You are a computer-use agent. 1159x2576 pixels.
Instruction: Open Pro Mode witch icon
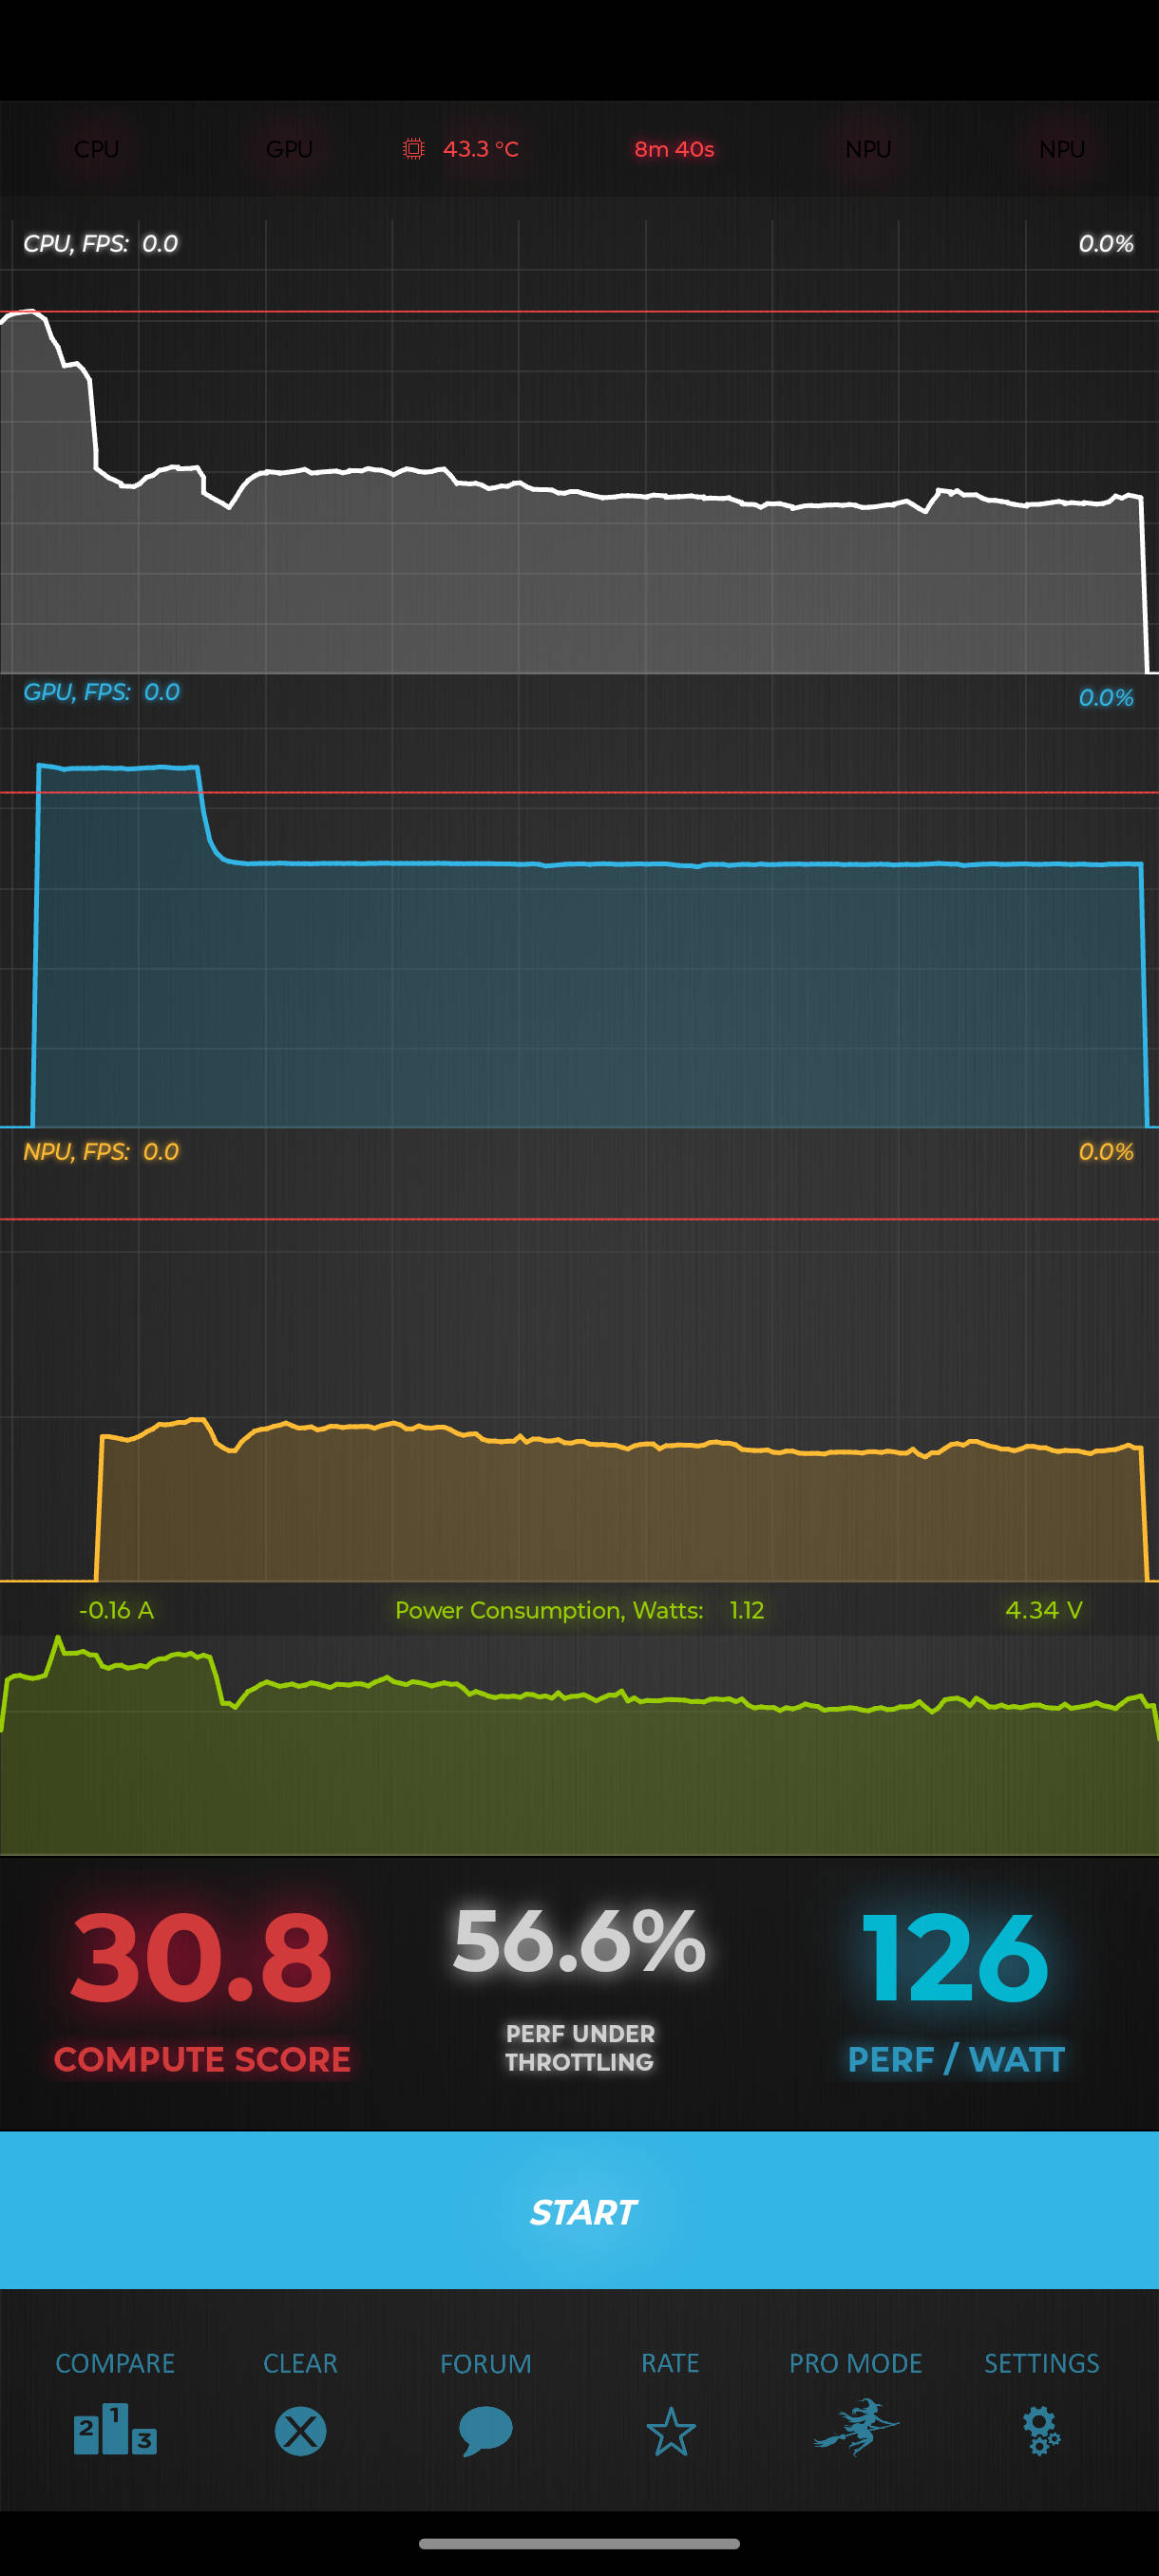tap(856, 2427)
